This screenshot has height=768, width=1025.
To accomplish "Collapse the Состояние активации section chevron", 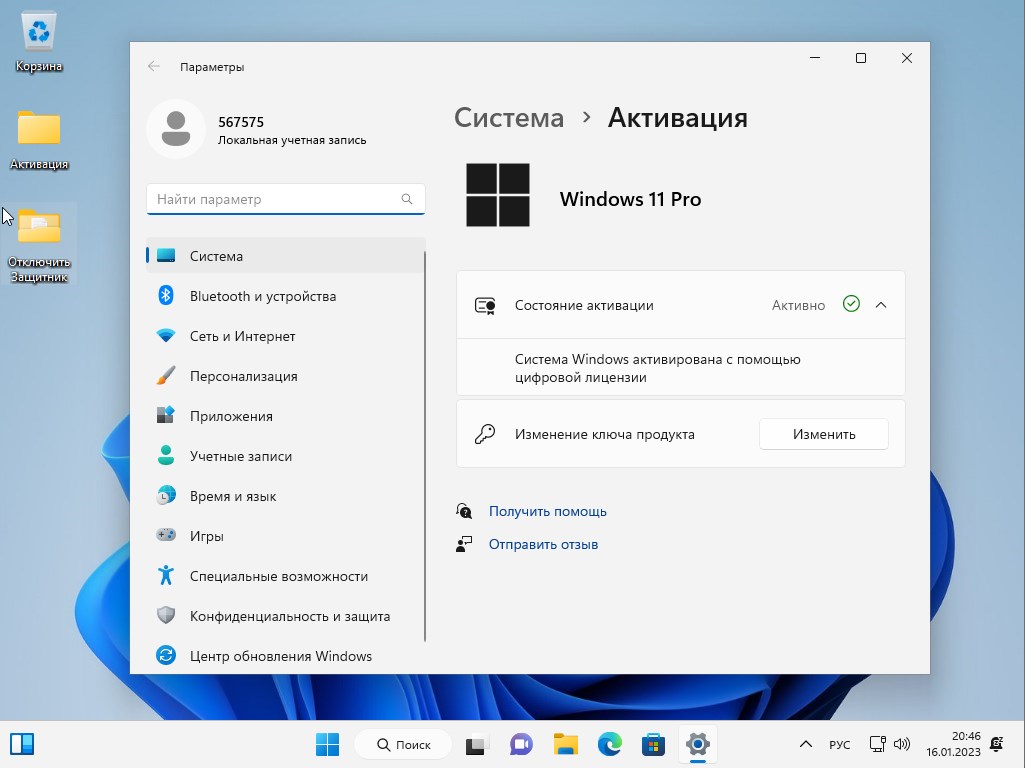I will [x=881, y=305].
